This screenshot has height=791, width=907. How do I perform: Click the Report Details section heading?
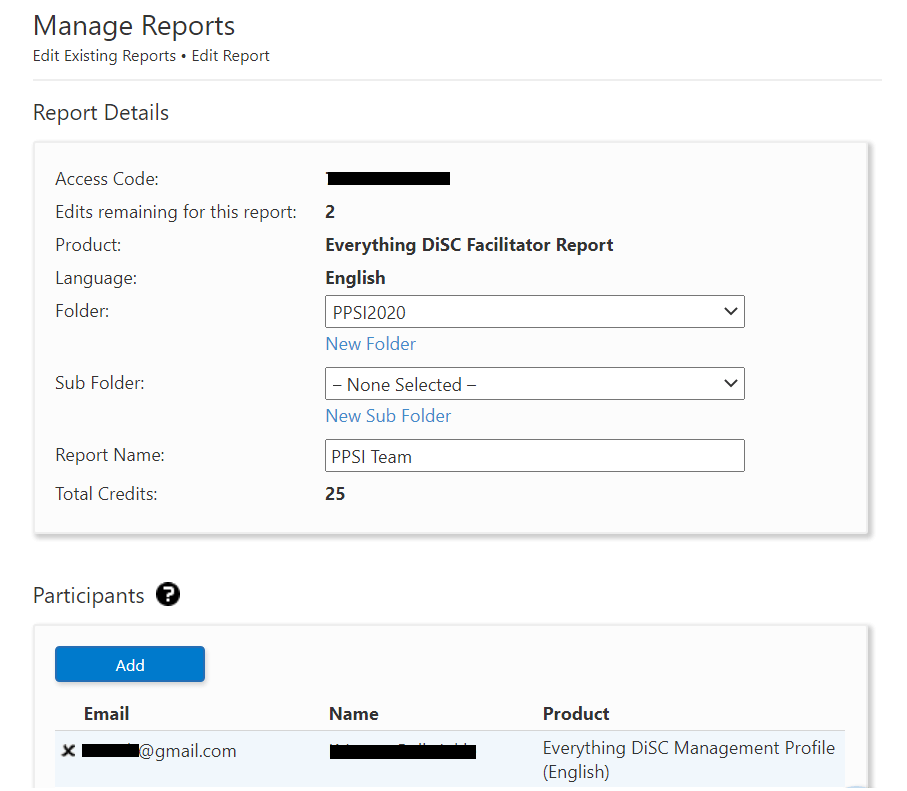(x=101, y=113)
